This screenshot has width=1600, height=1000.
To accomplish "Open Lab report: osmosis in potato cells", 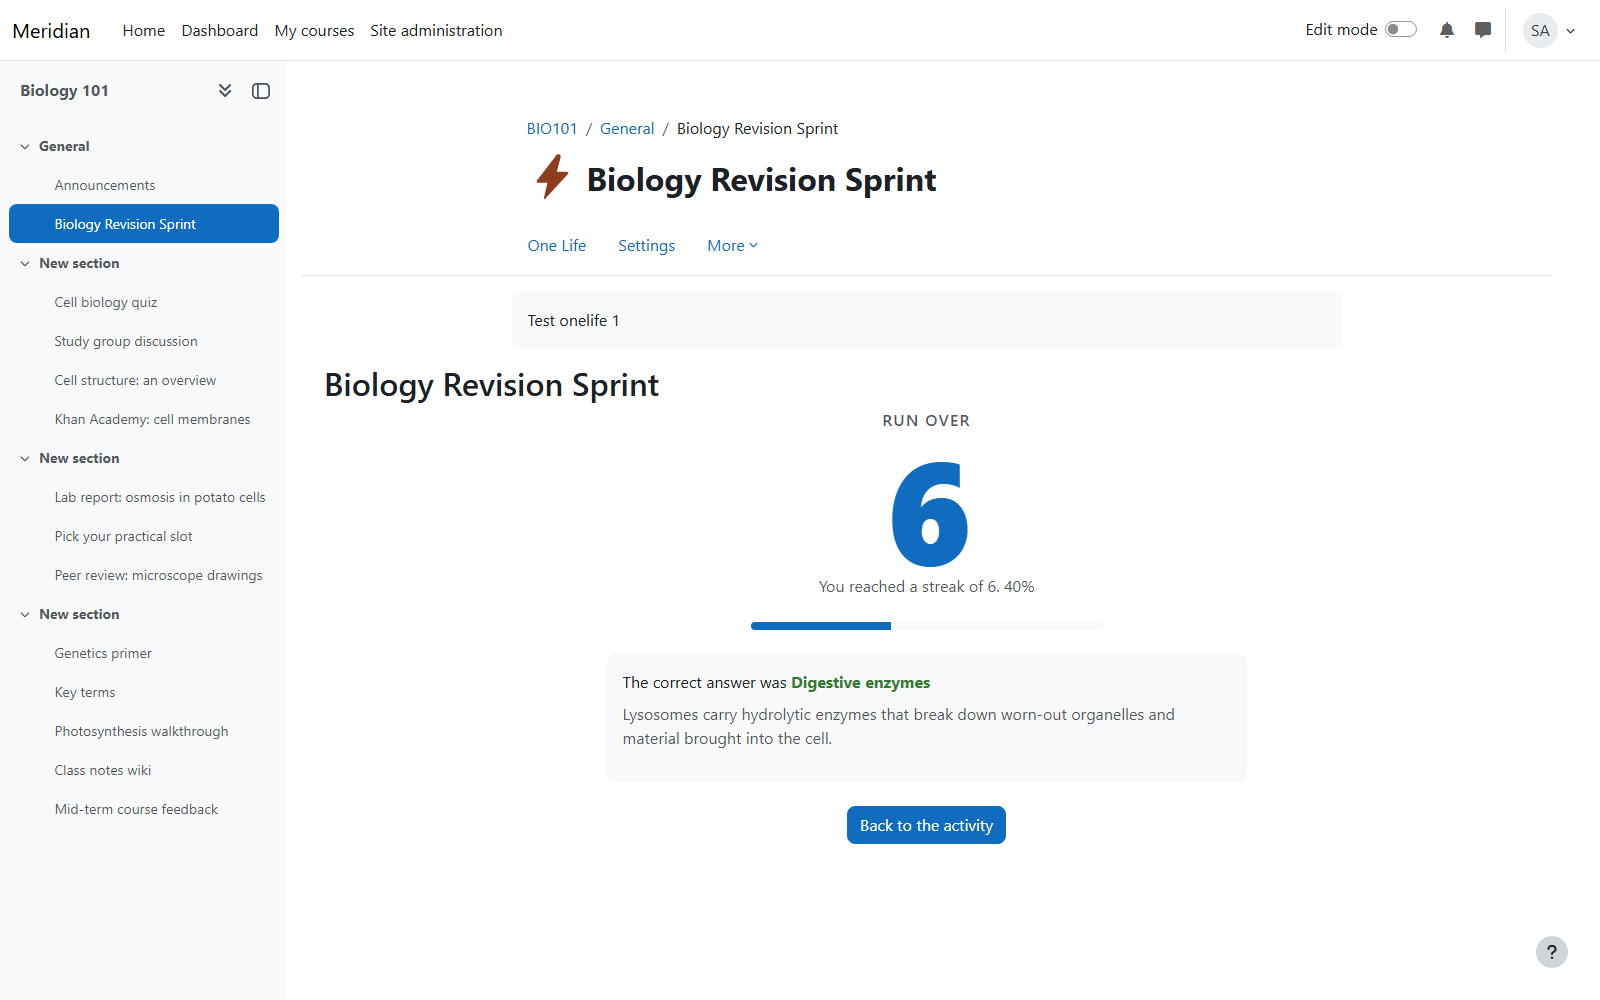I will [160, 497].
